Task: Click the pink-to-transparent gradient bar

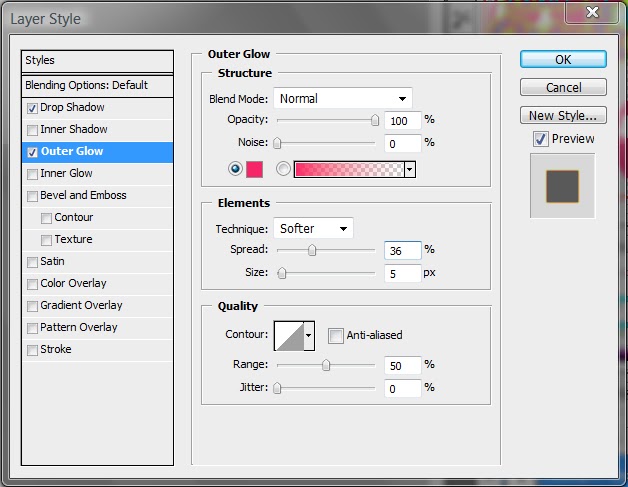Action: click(x=349, y=169)
